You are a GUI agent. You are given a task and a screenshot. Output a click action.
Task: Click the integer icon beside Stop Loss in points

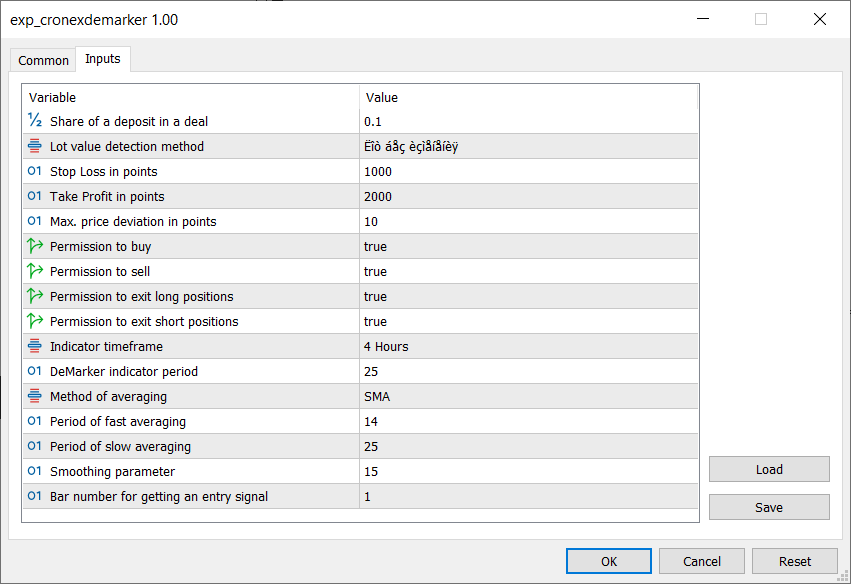35,171
